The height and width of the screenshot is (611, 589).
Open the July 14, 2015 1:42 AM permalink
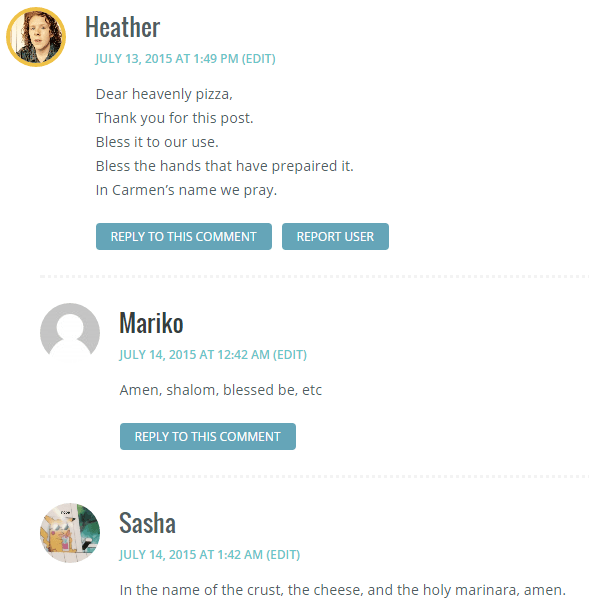(191, 554)
